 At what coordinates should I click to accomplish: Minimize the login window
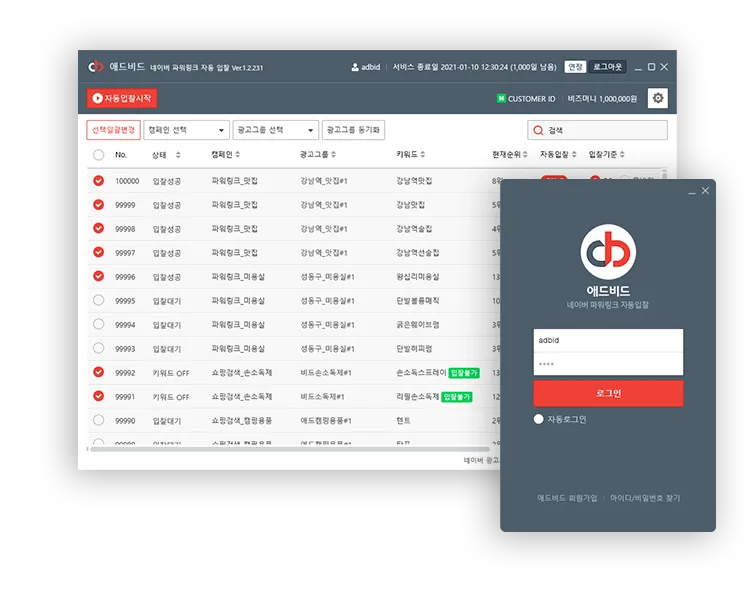coord(692,191)
